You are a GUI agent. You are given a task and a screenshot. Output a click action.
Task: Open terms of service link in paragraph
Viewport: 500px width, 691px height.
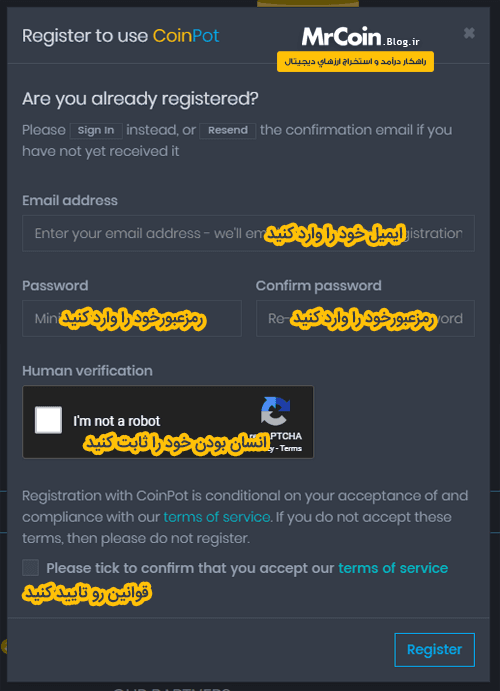pyautogui.click(x=217, y=516)
